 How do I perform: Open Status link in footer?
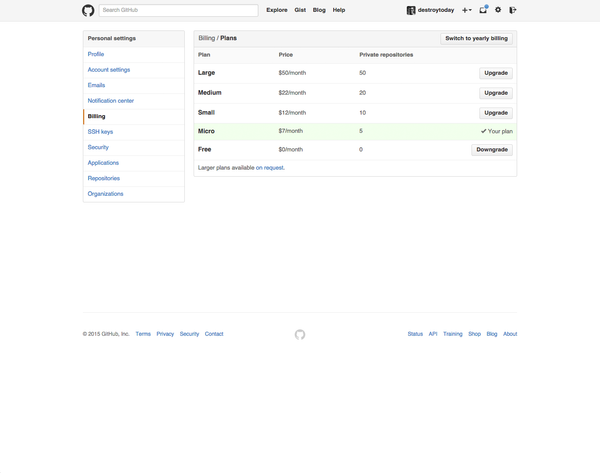pyautogui.click(x=415, y=334)
